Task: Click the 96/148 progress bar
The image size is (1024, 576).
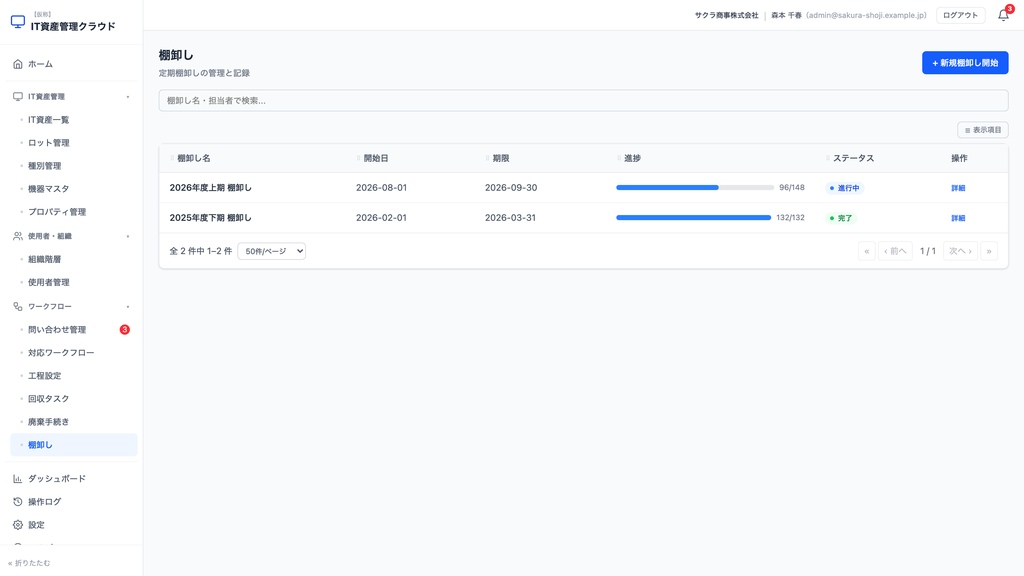Action: click(695, 187)
